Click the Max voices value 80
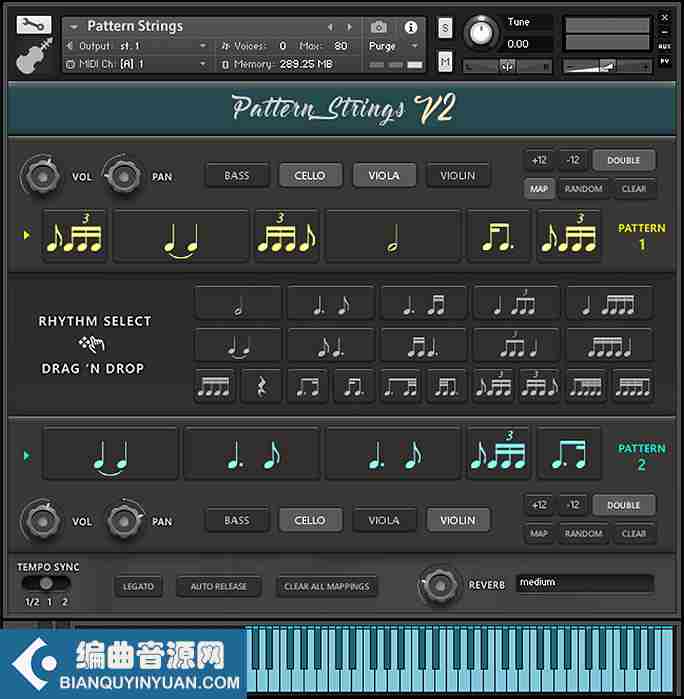Screen dimensions: 684x699 point(340,46)
